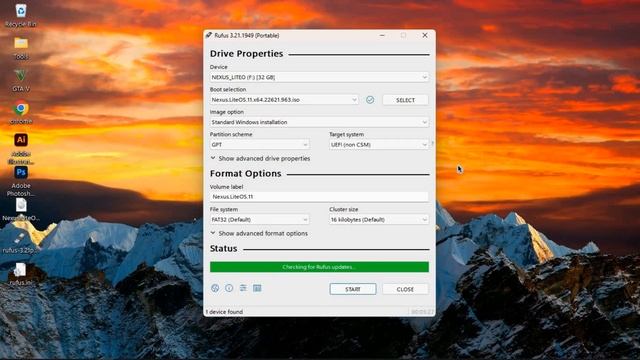Click the SELECT button to choose an ISO
This screenshot has height=360, width=640.
click(x=405, y=100)
